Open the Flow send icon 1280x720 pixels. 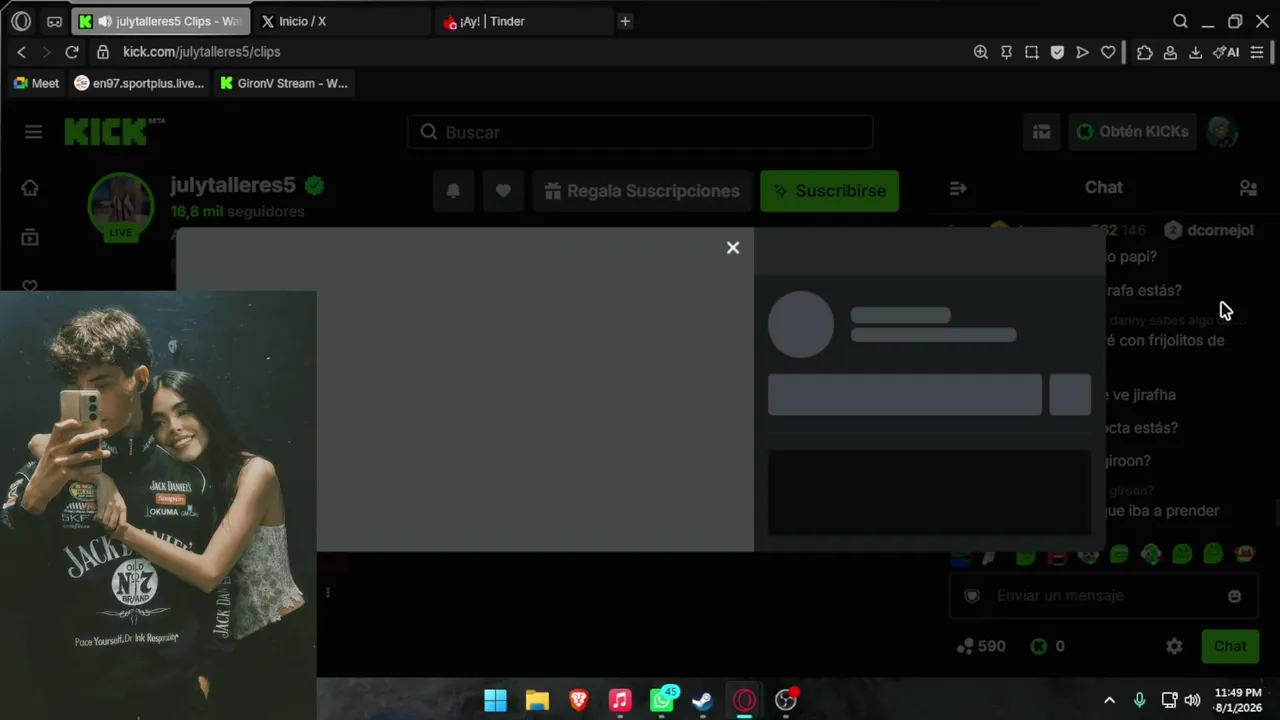pos(1082,52)
